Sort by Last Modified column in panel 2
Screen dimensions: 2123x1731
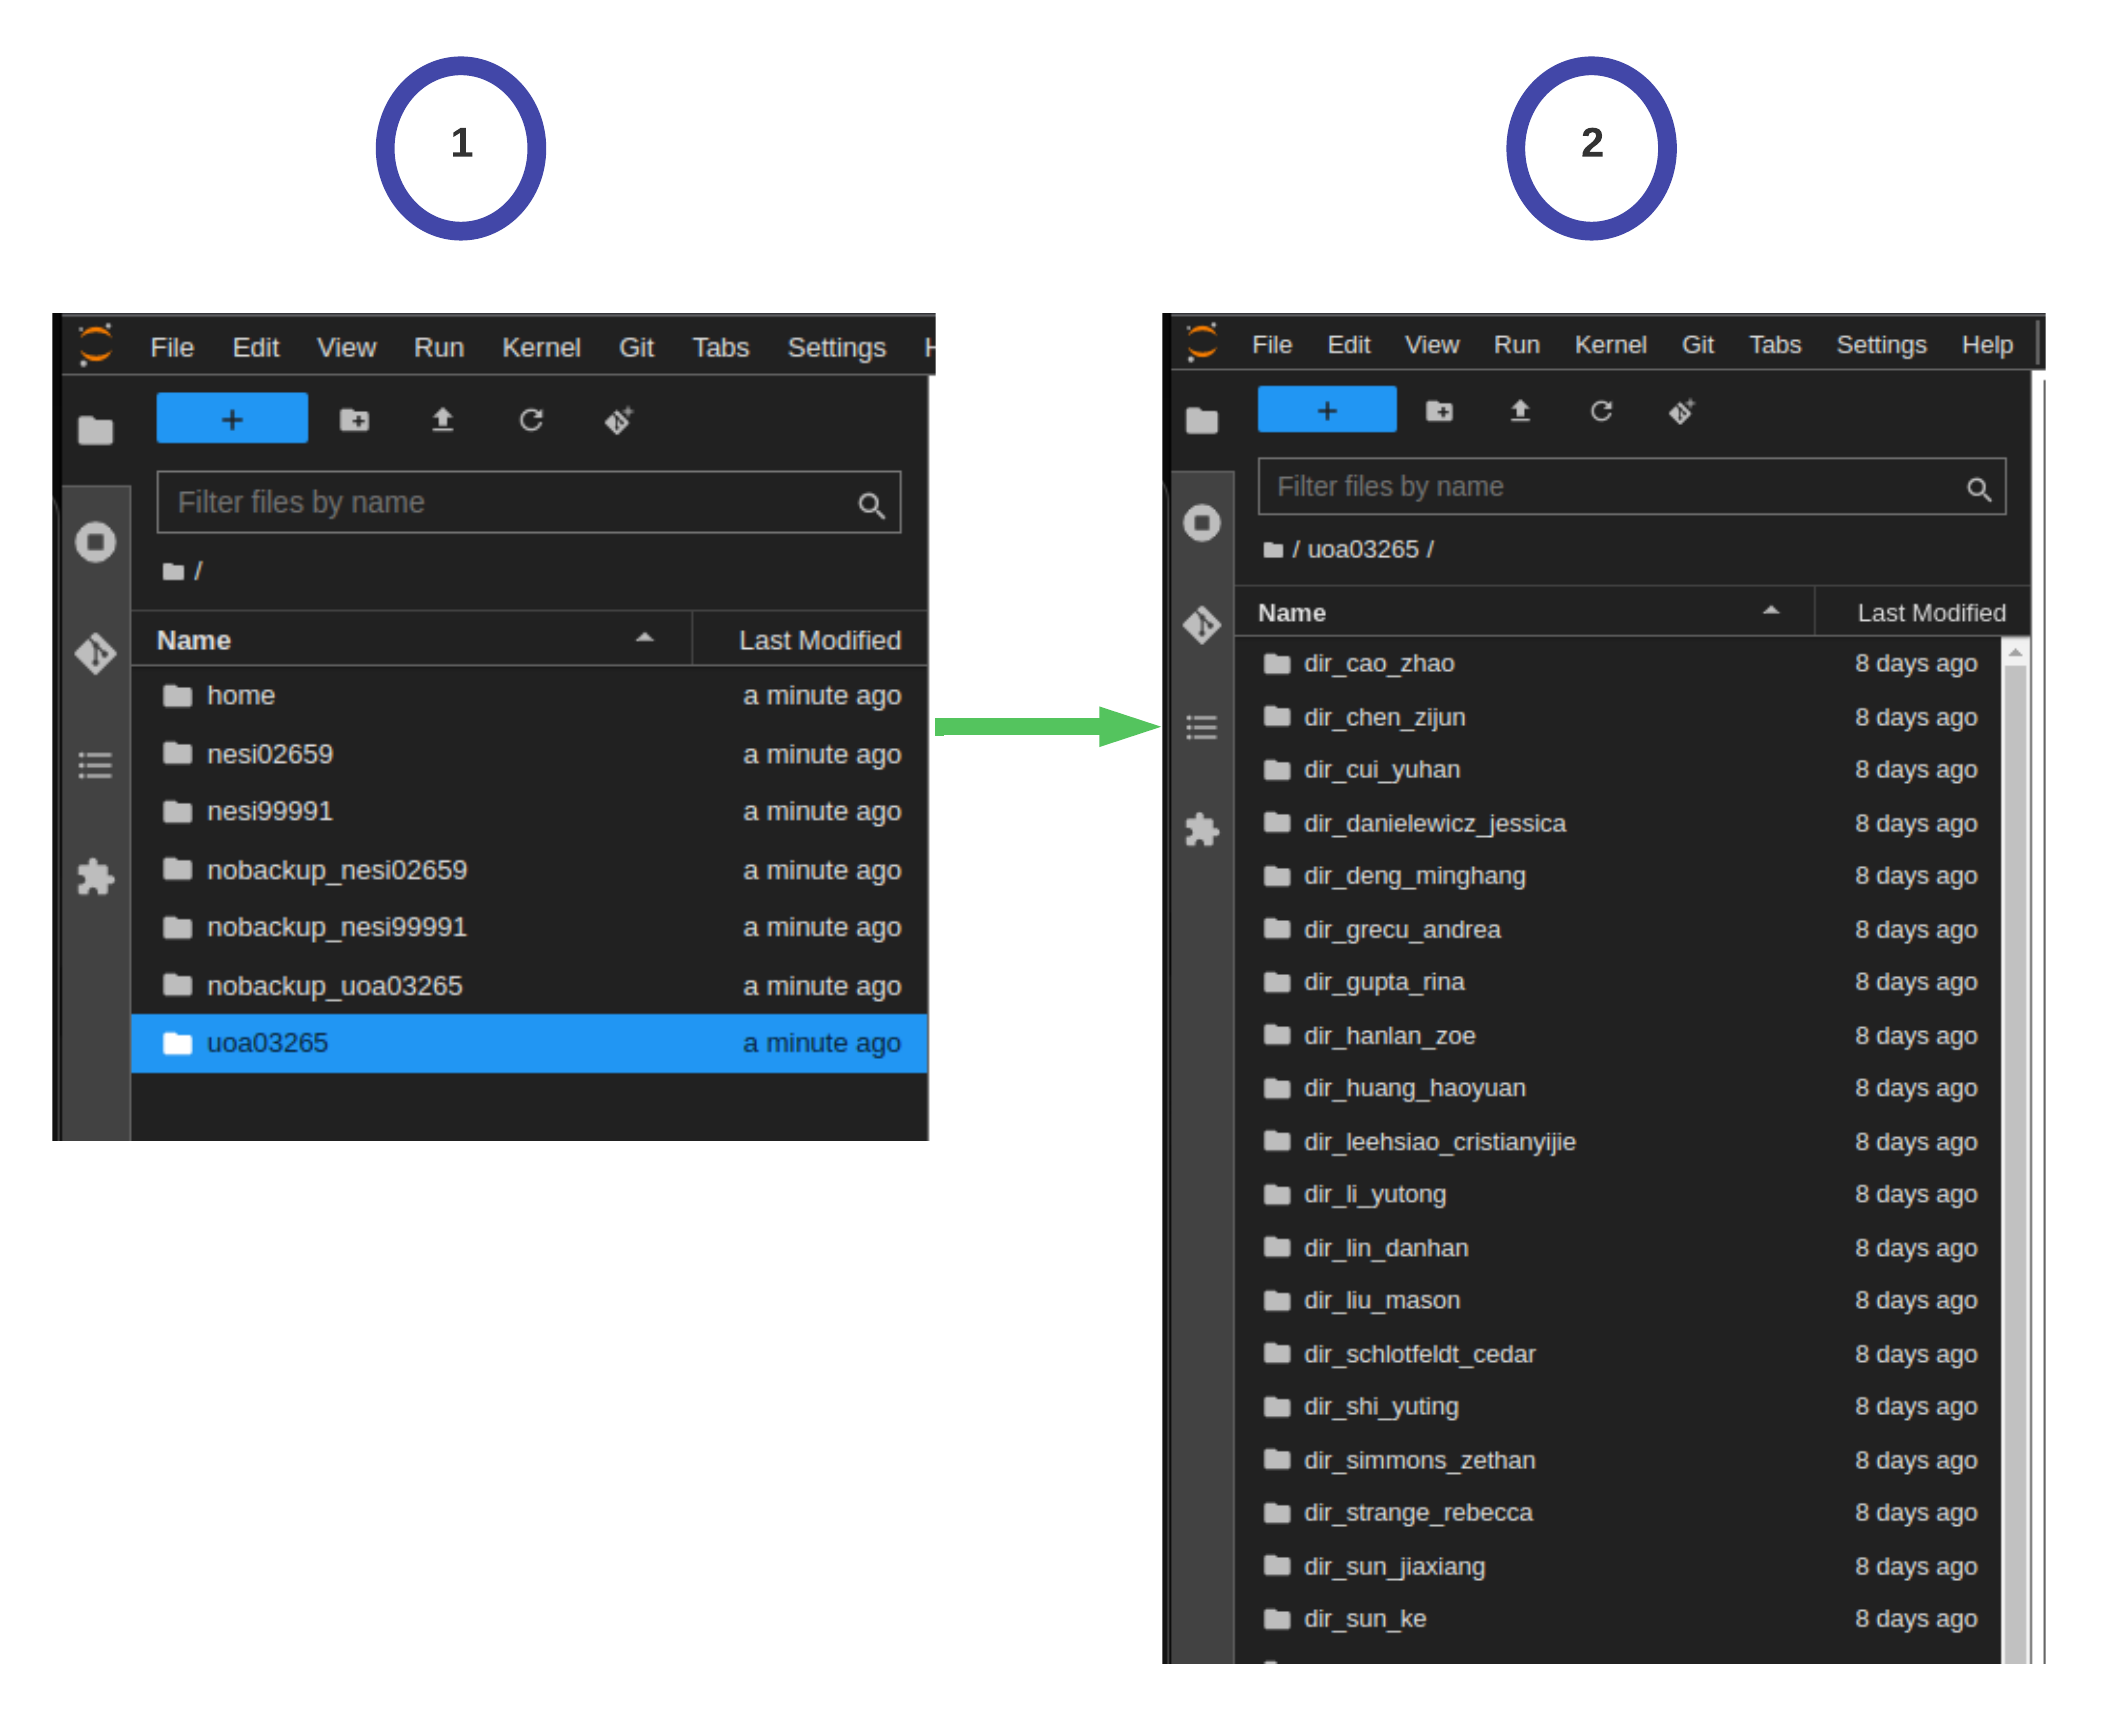click(x=1930, y=613)
